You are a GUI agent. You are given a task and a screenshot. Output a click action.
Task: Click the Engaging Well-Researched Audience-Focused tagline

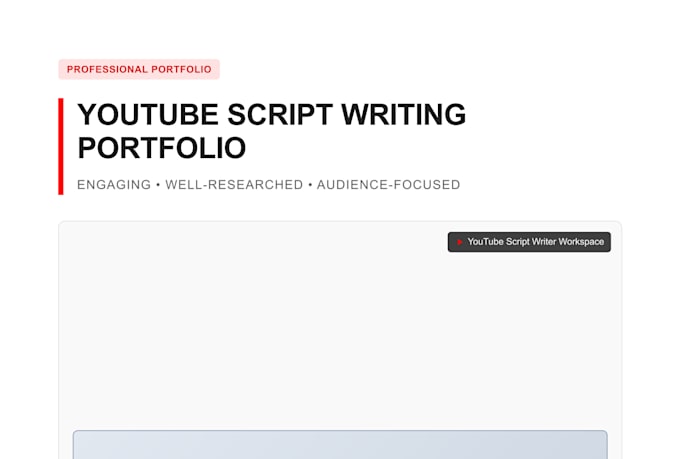coord(268,185)
